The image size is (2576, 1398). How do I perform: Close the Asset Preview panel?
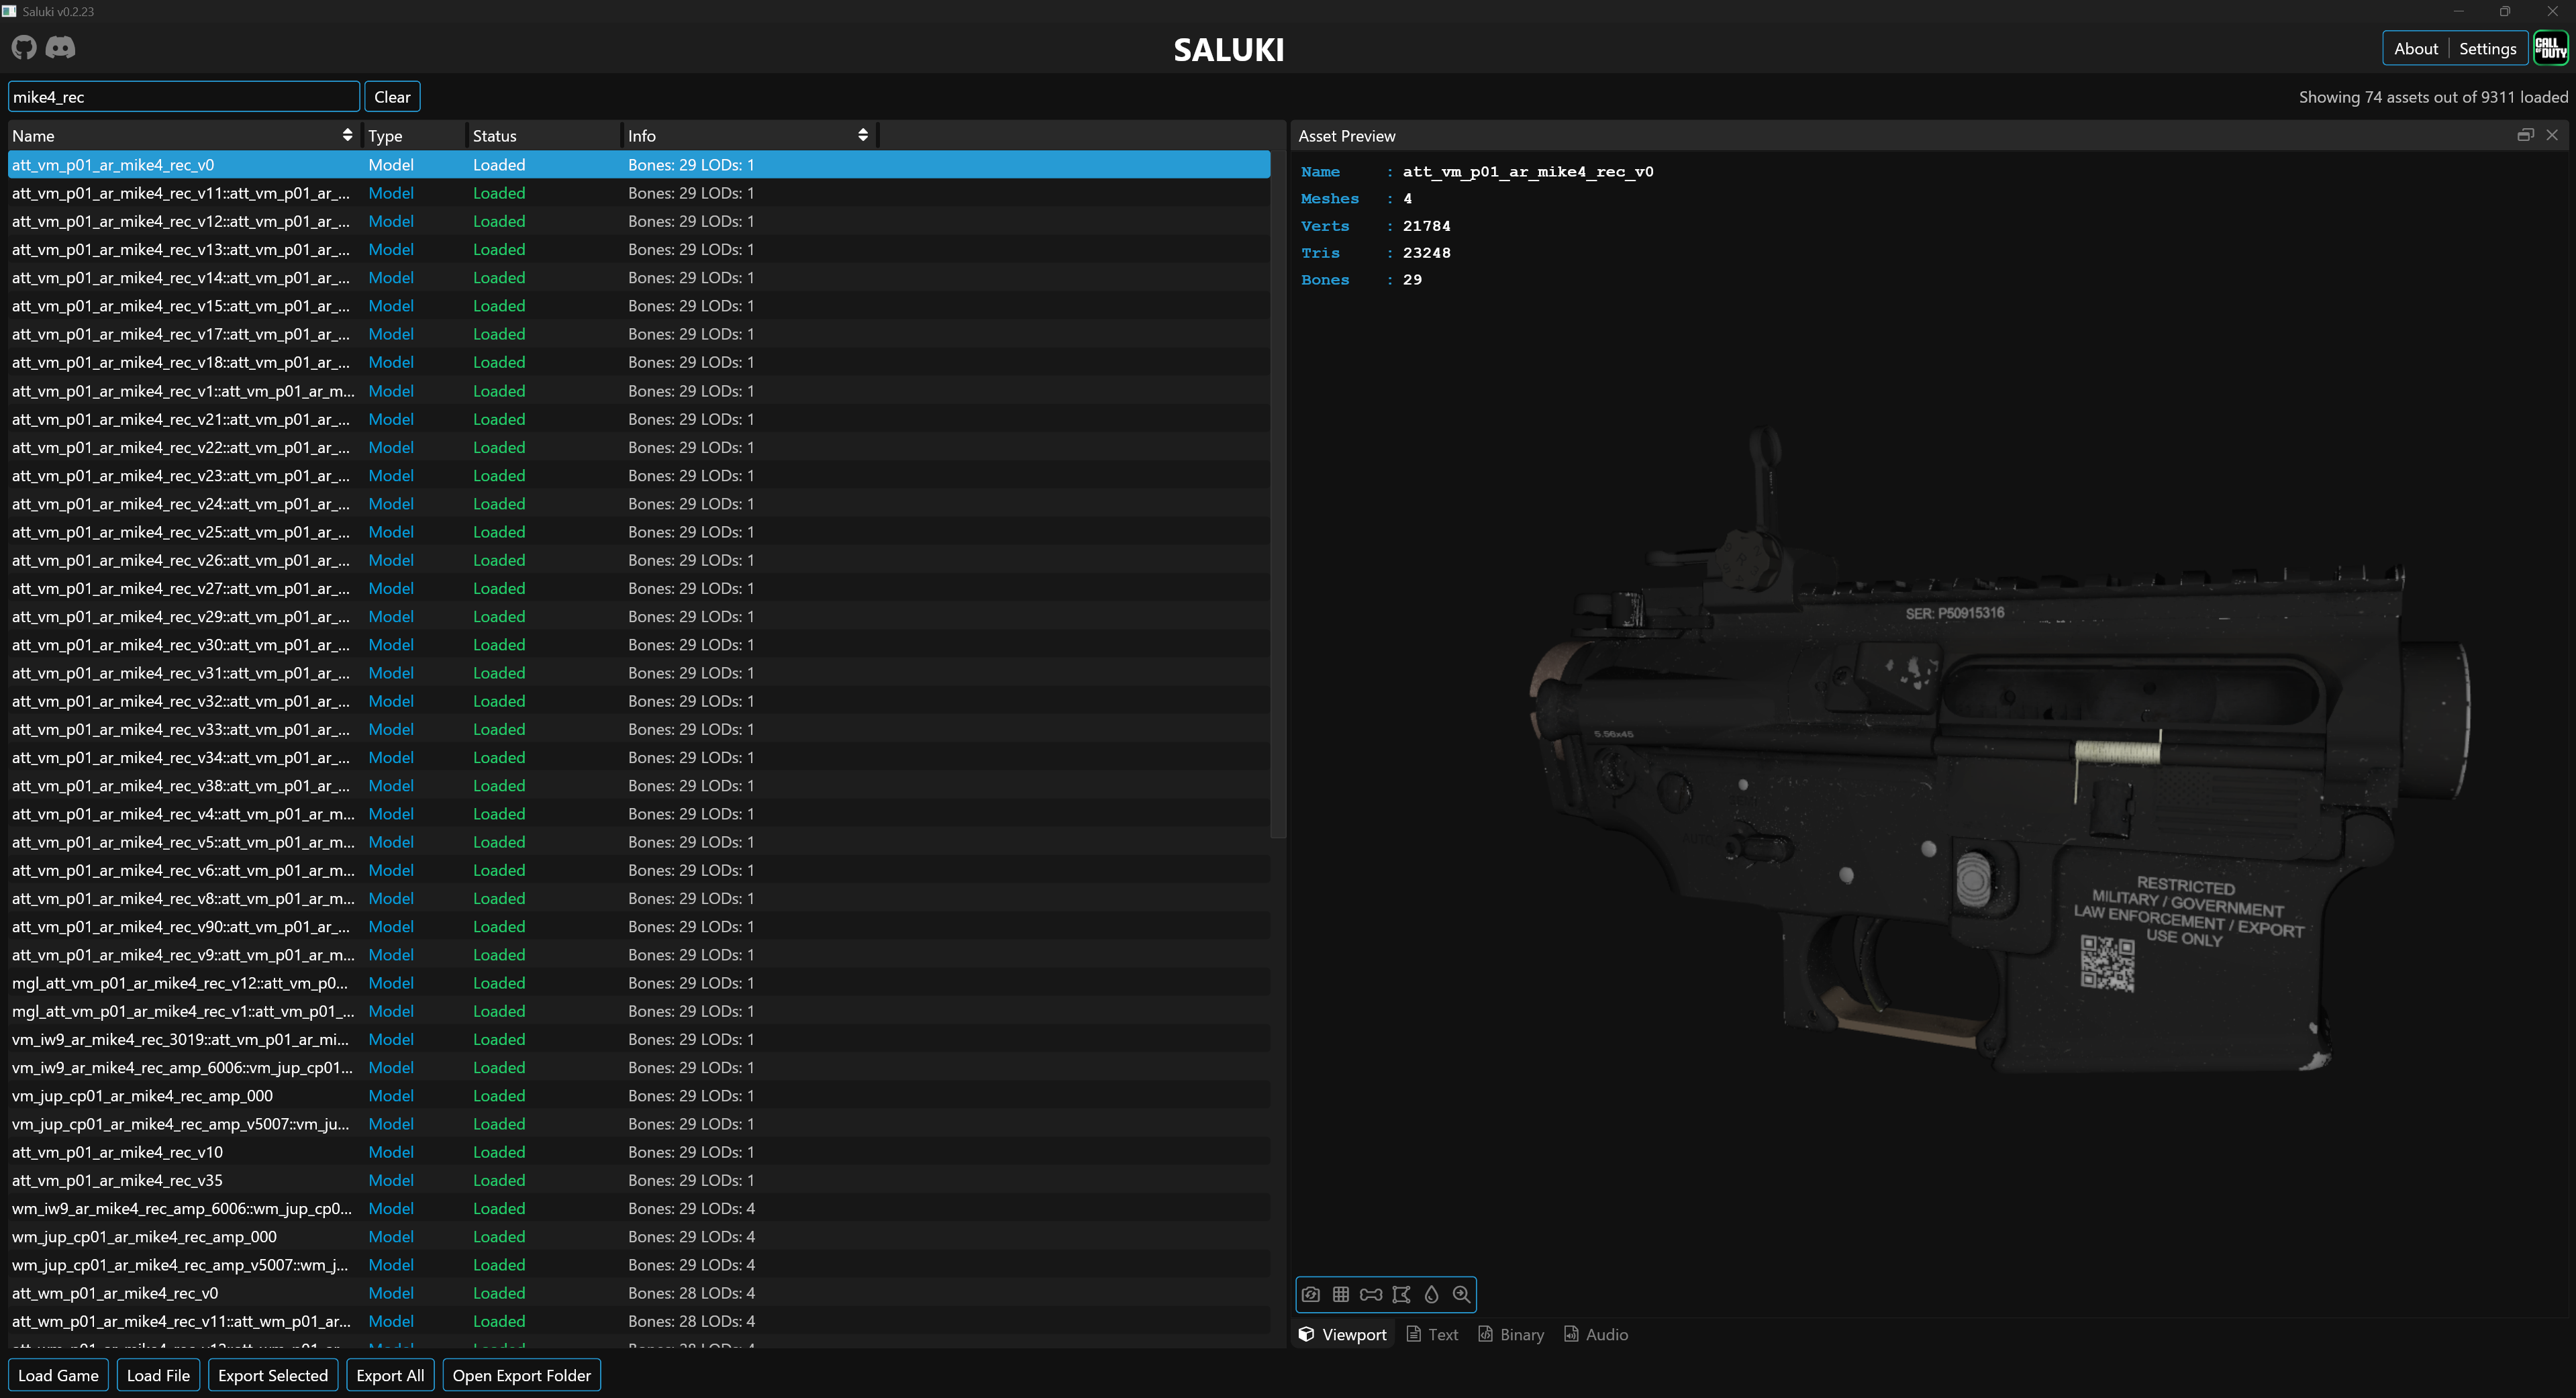point(2552,135)
